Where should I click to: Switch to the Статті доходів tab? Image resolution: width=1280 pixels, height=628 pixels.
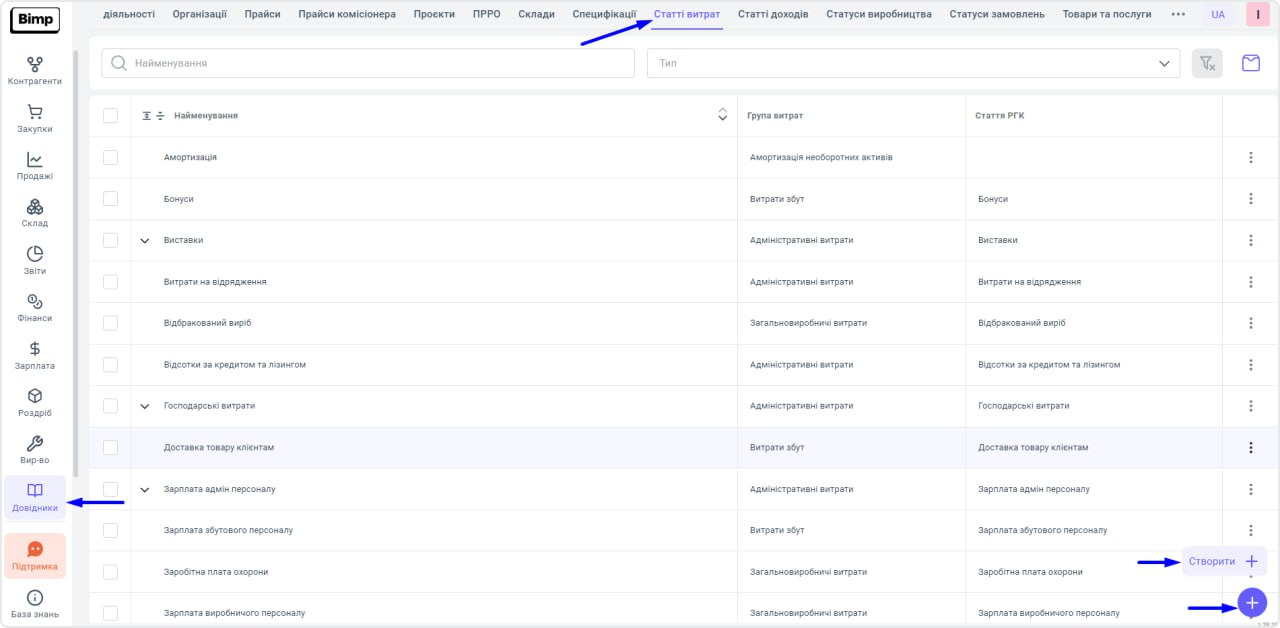click(773, 14)
